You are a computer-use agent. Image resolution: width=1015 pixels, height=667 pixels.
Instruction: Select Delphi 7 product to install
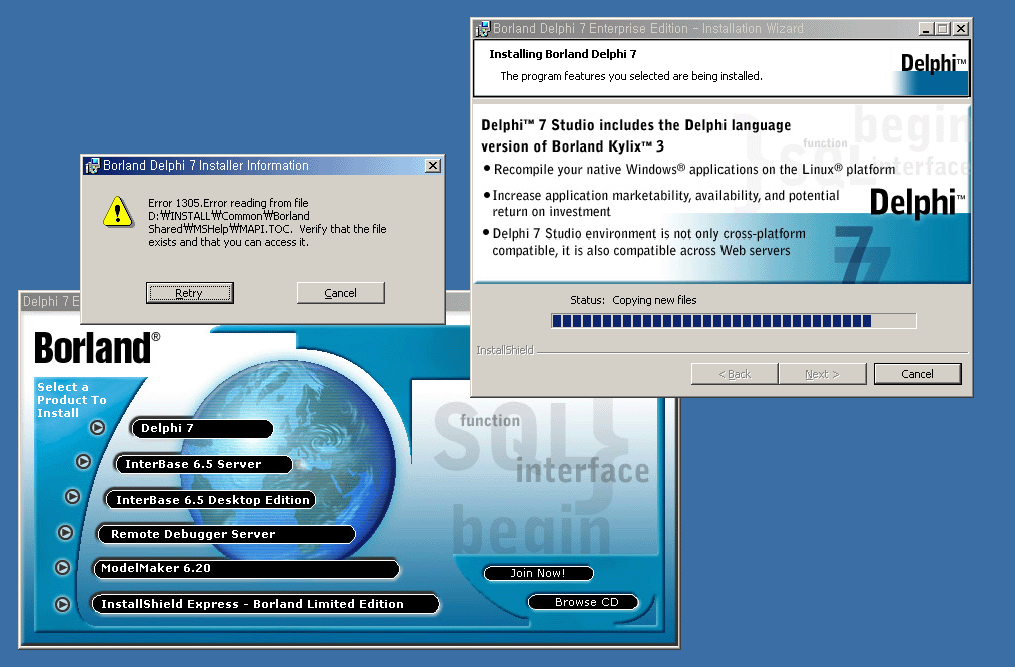[x=202, y=429]
